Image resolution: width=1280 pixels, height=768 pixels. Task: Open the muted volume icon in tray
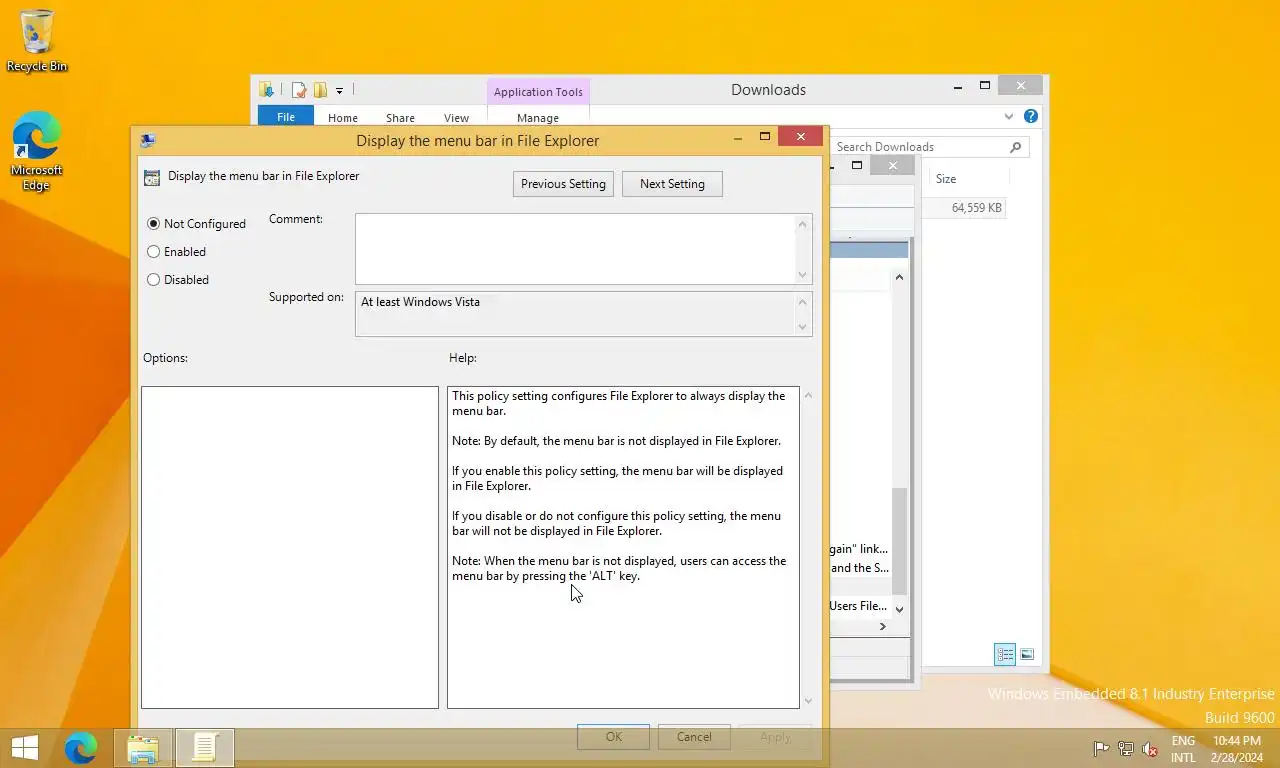click(x=1150, y=749)
